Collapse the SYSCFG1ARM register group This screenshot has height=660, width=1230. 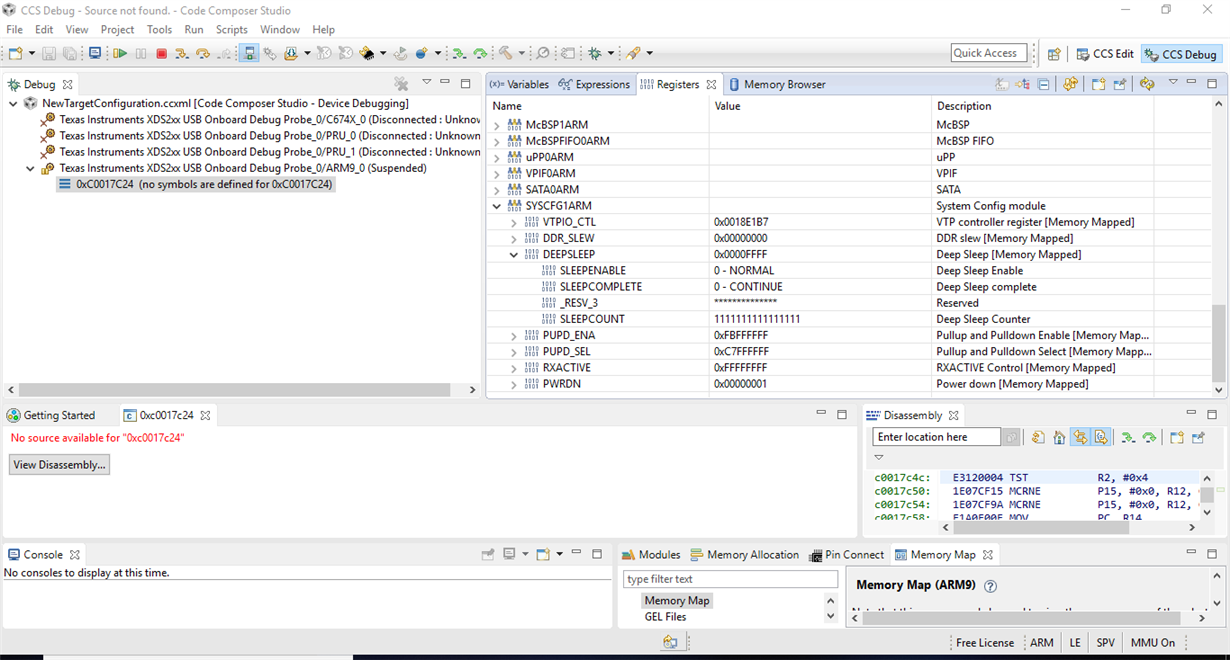pos(497,206)
